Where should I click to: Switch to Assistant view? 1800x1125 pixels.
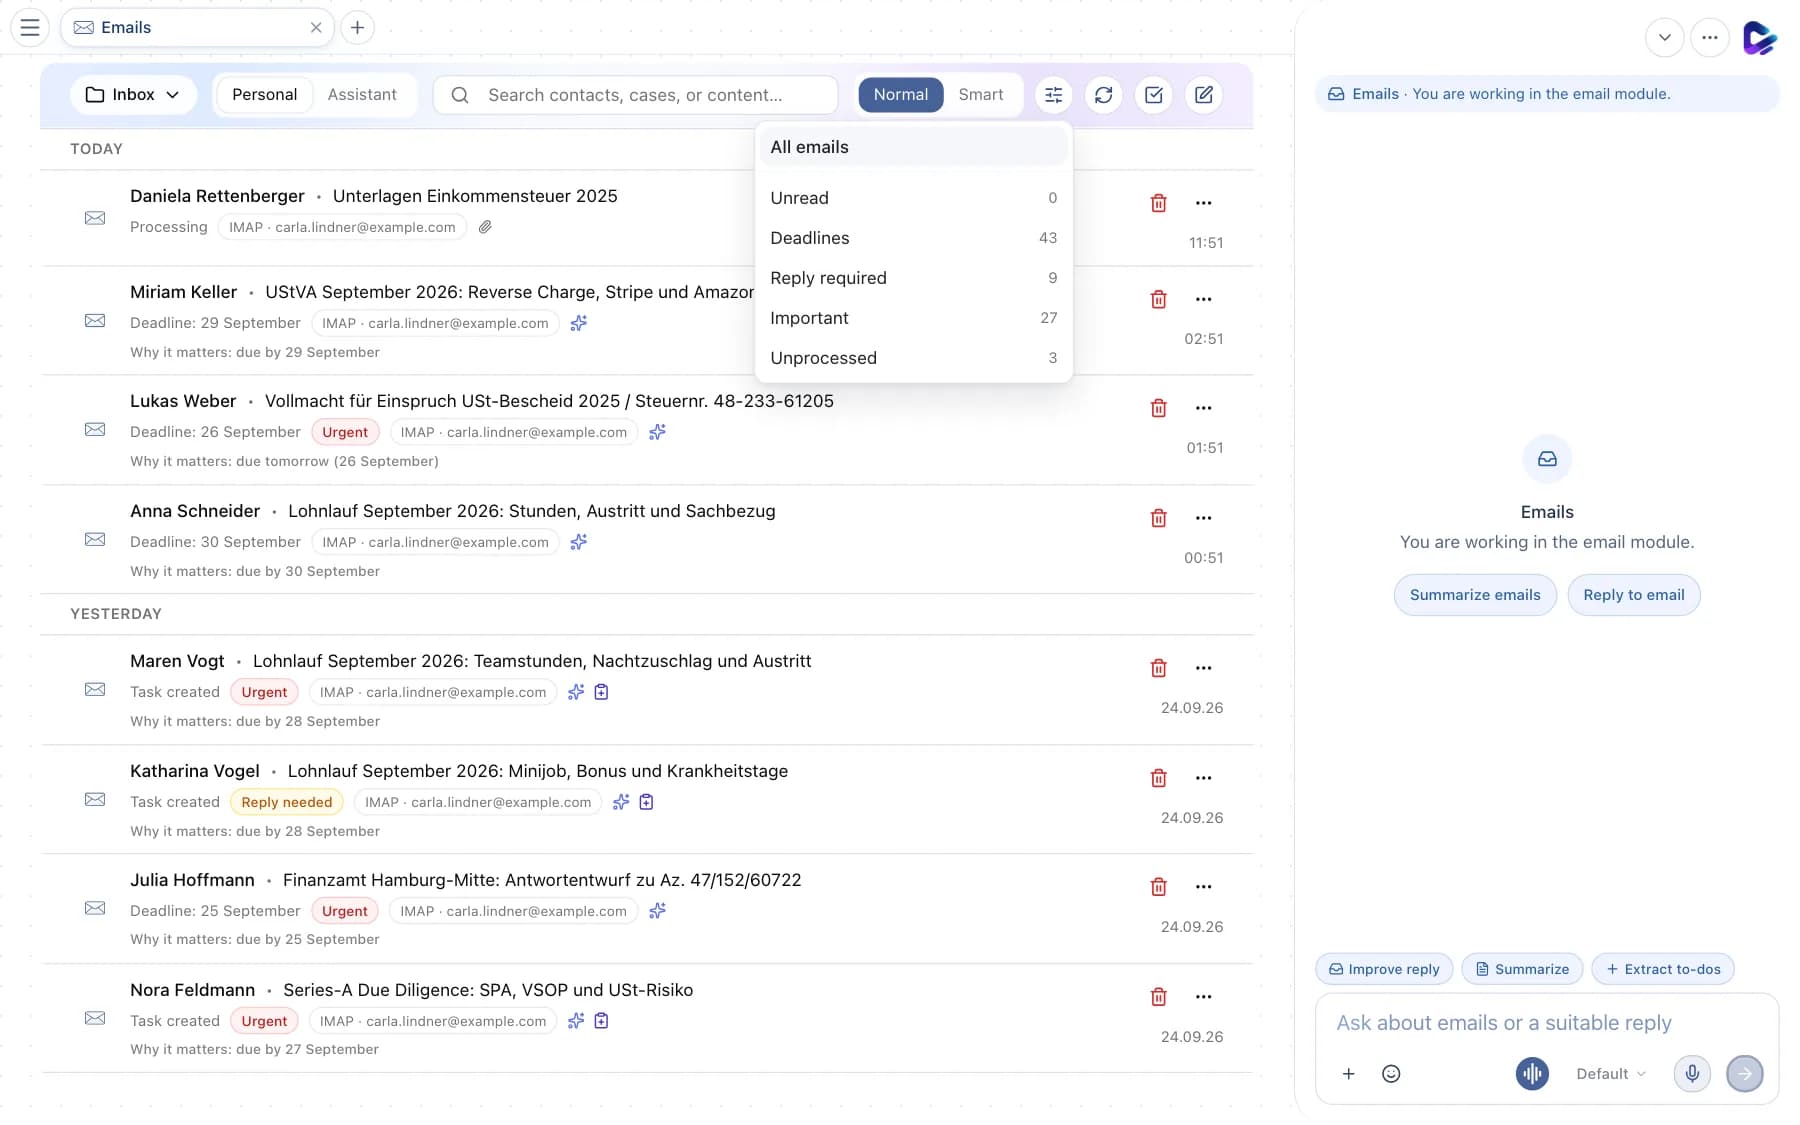pos(362,94)
